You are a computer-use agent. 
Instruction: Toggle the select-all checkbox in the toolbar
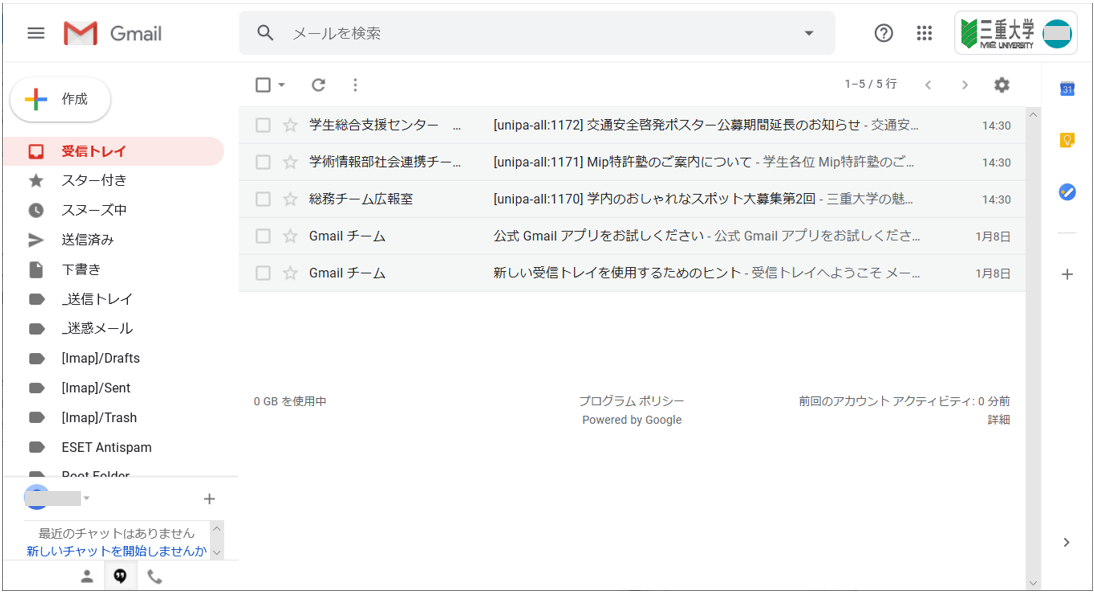point(263,84)
